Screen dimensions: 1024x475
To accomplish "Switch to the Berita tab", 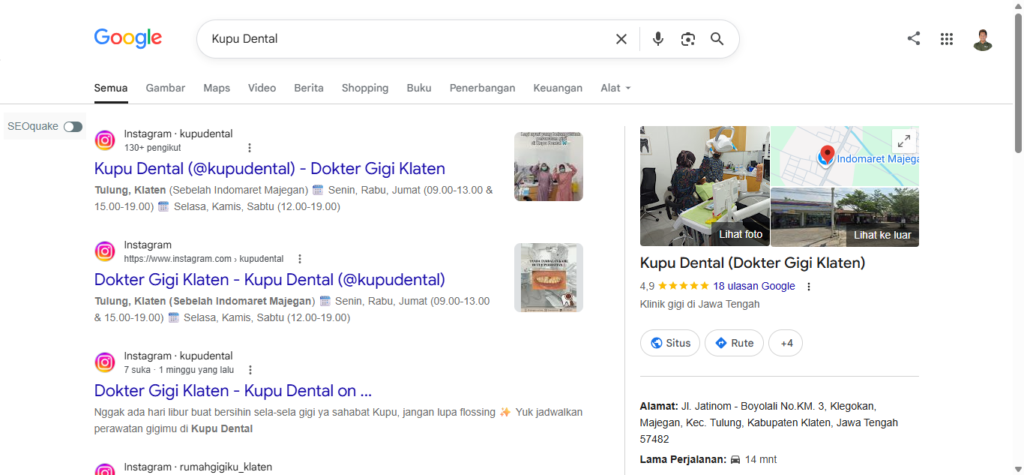I will pos(309,88).
